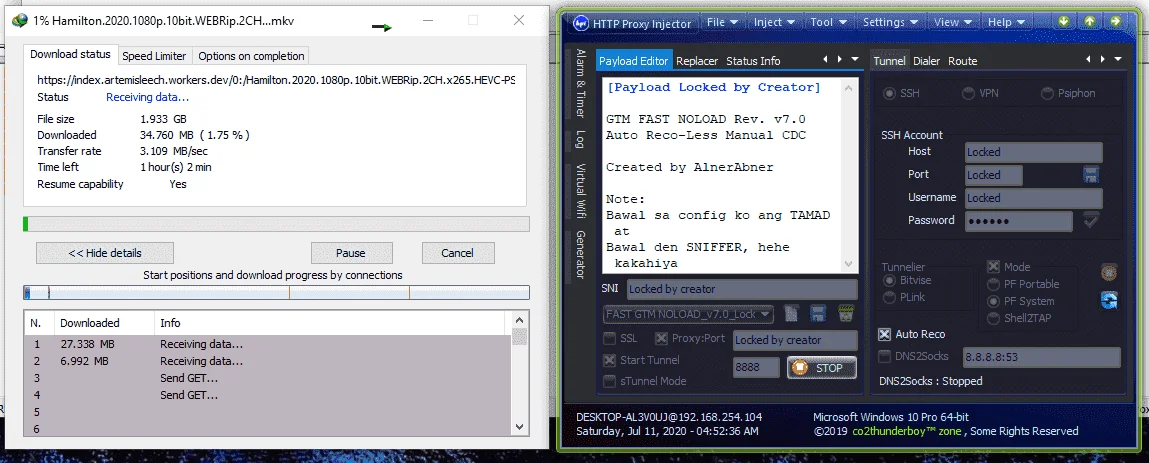Click the green up-arrow icon in title bar
Image resolution: width=1149 pixels, height=463 pixels.
(x=1090, y=22)
